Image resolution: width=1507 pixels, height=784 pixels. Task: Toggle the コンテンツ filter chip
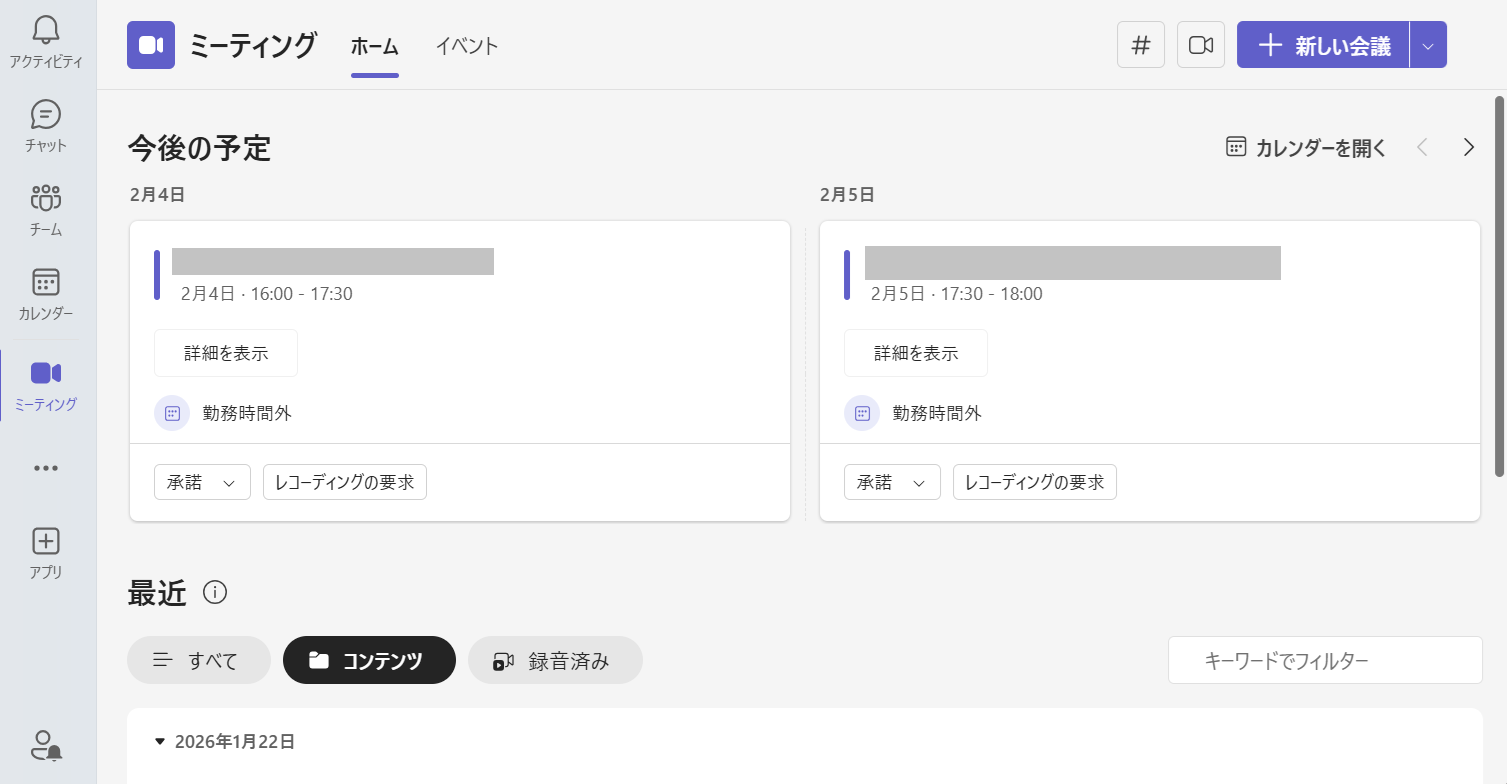click(369, 660)
